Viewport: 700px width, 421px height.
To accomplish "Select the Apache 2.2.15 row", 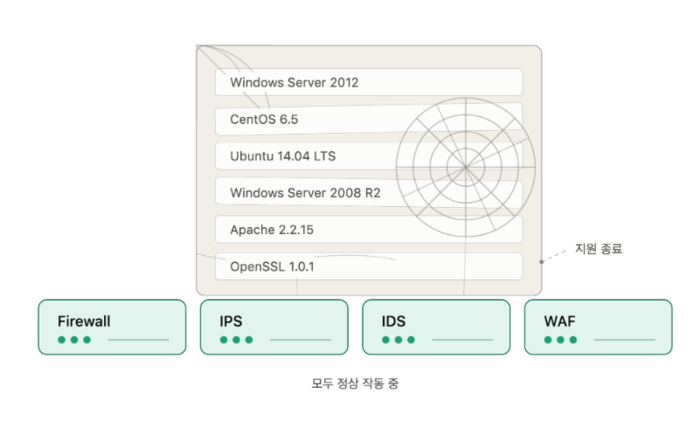I will (369, 229).
